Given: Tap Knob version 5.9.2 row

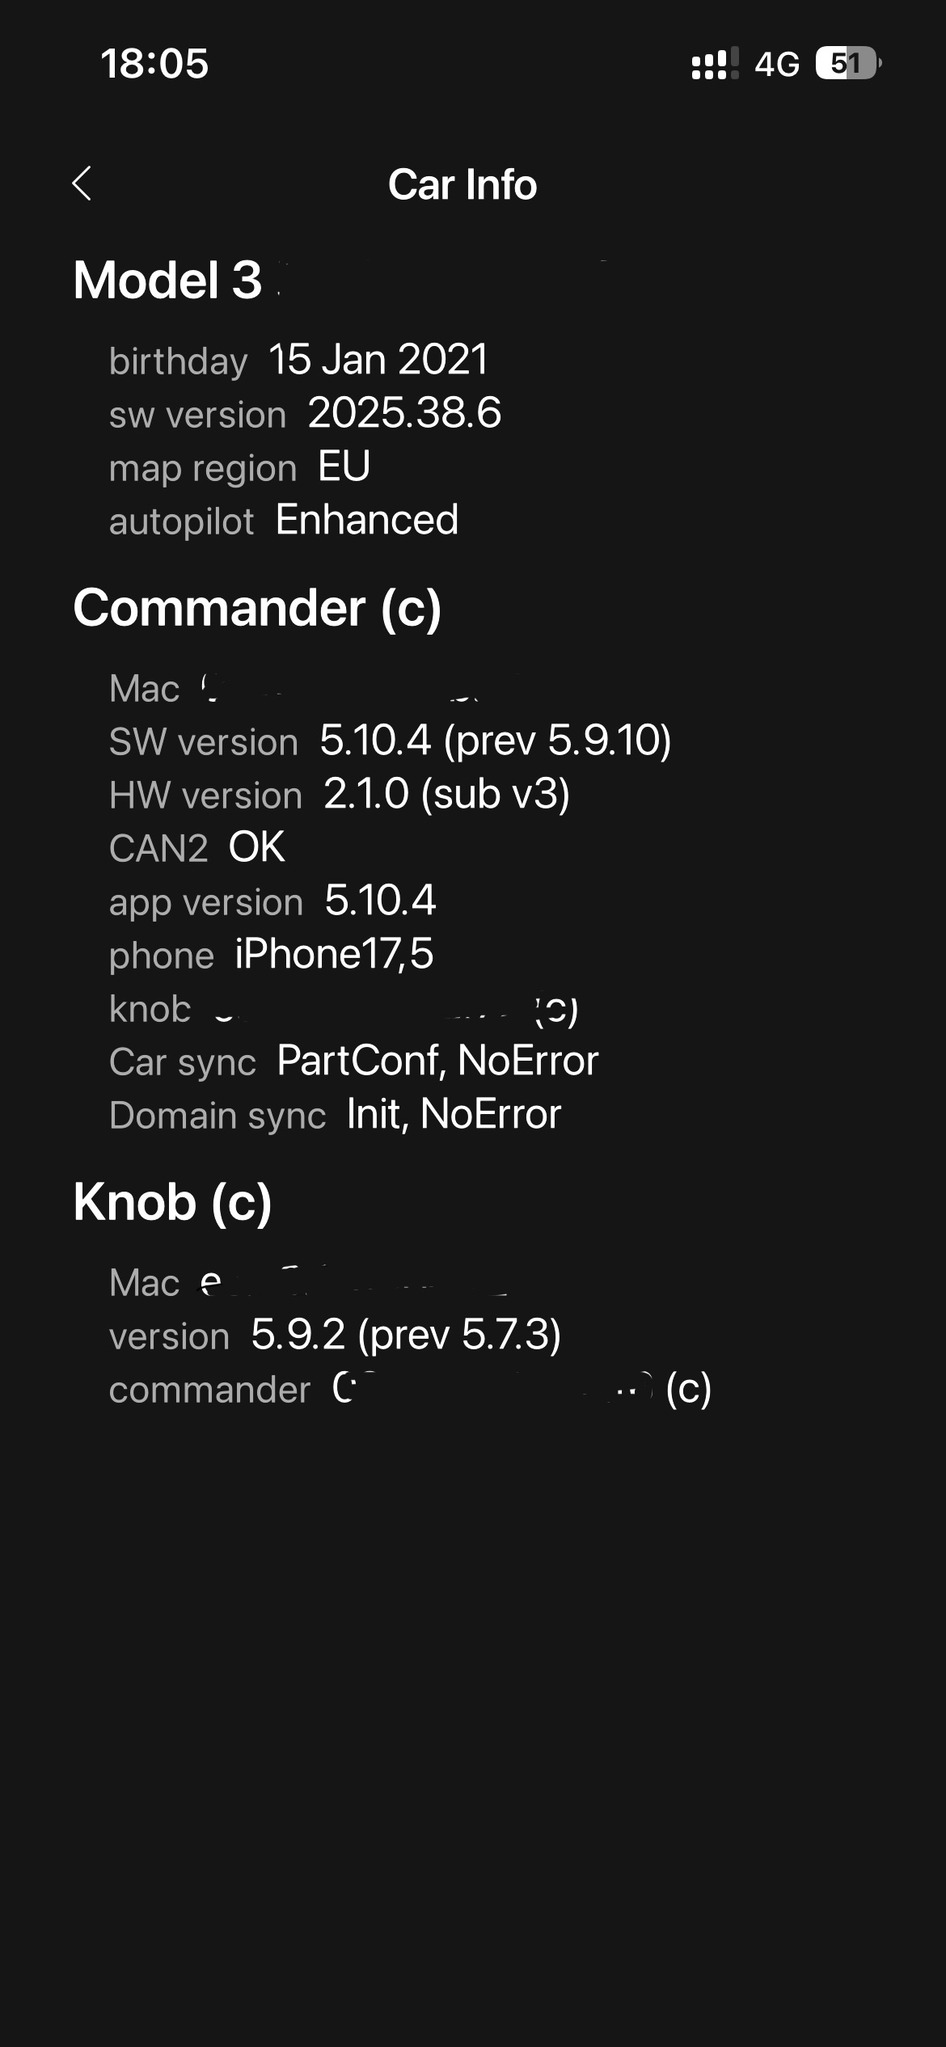Looking at the screenshot, I should point(335,1336).
